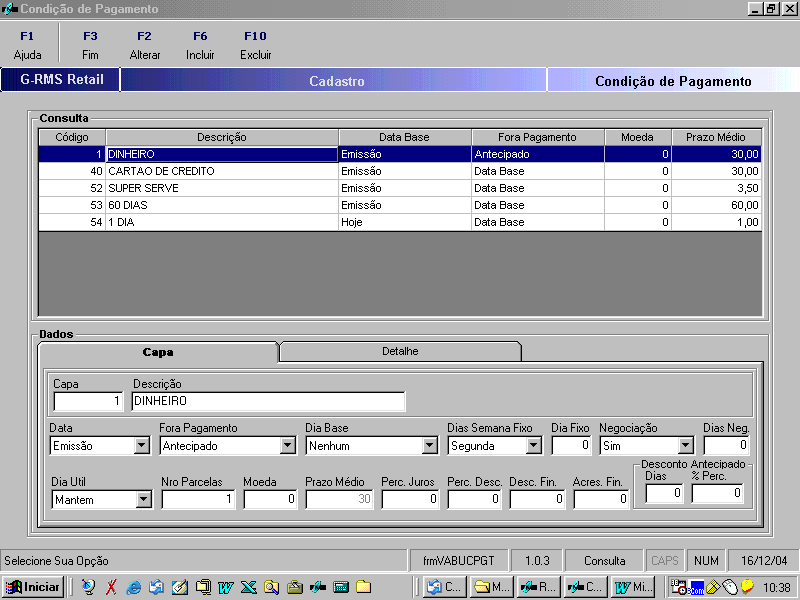Select the DINHEIRO row in the grid
Image resolution: width=800 pixels, height=600 pixels.
[400, 154]
